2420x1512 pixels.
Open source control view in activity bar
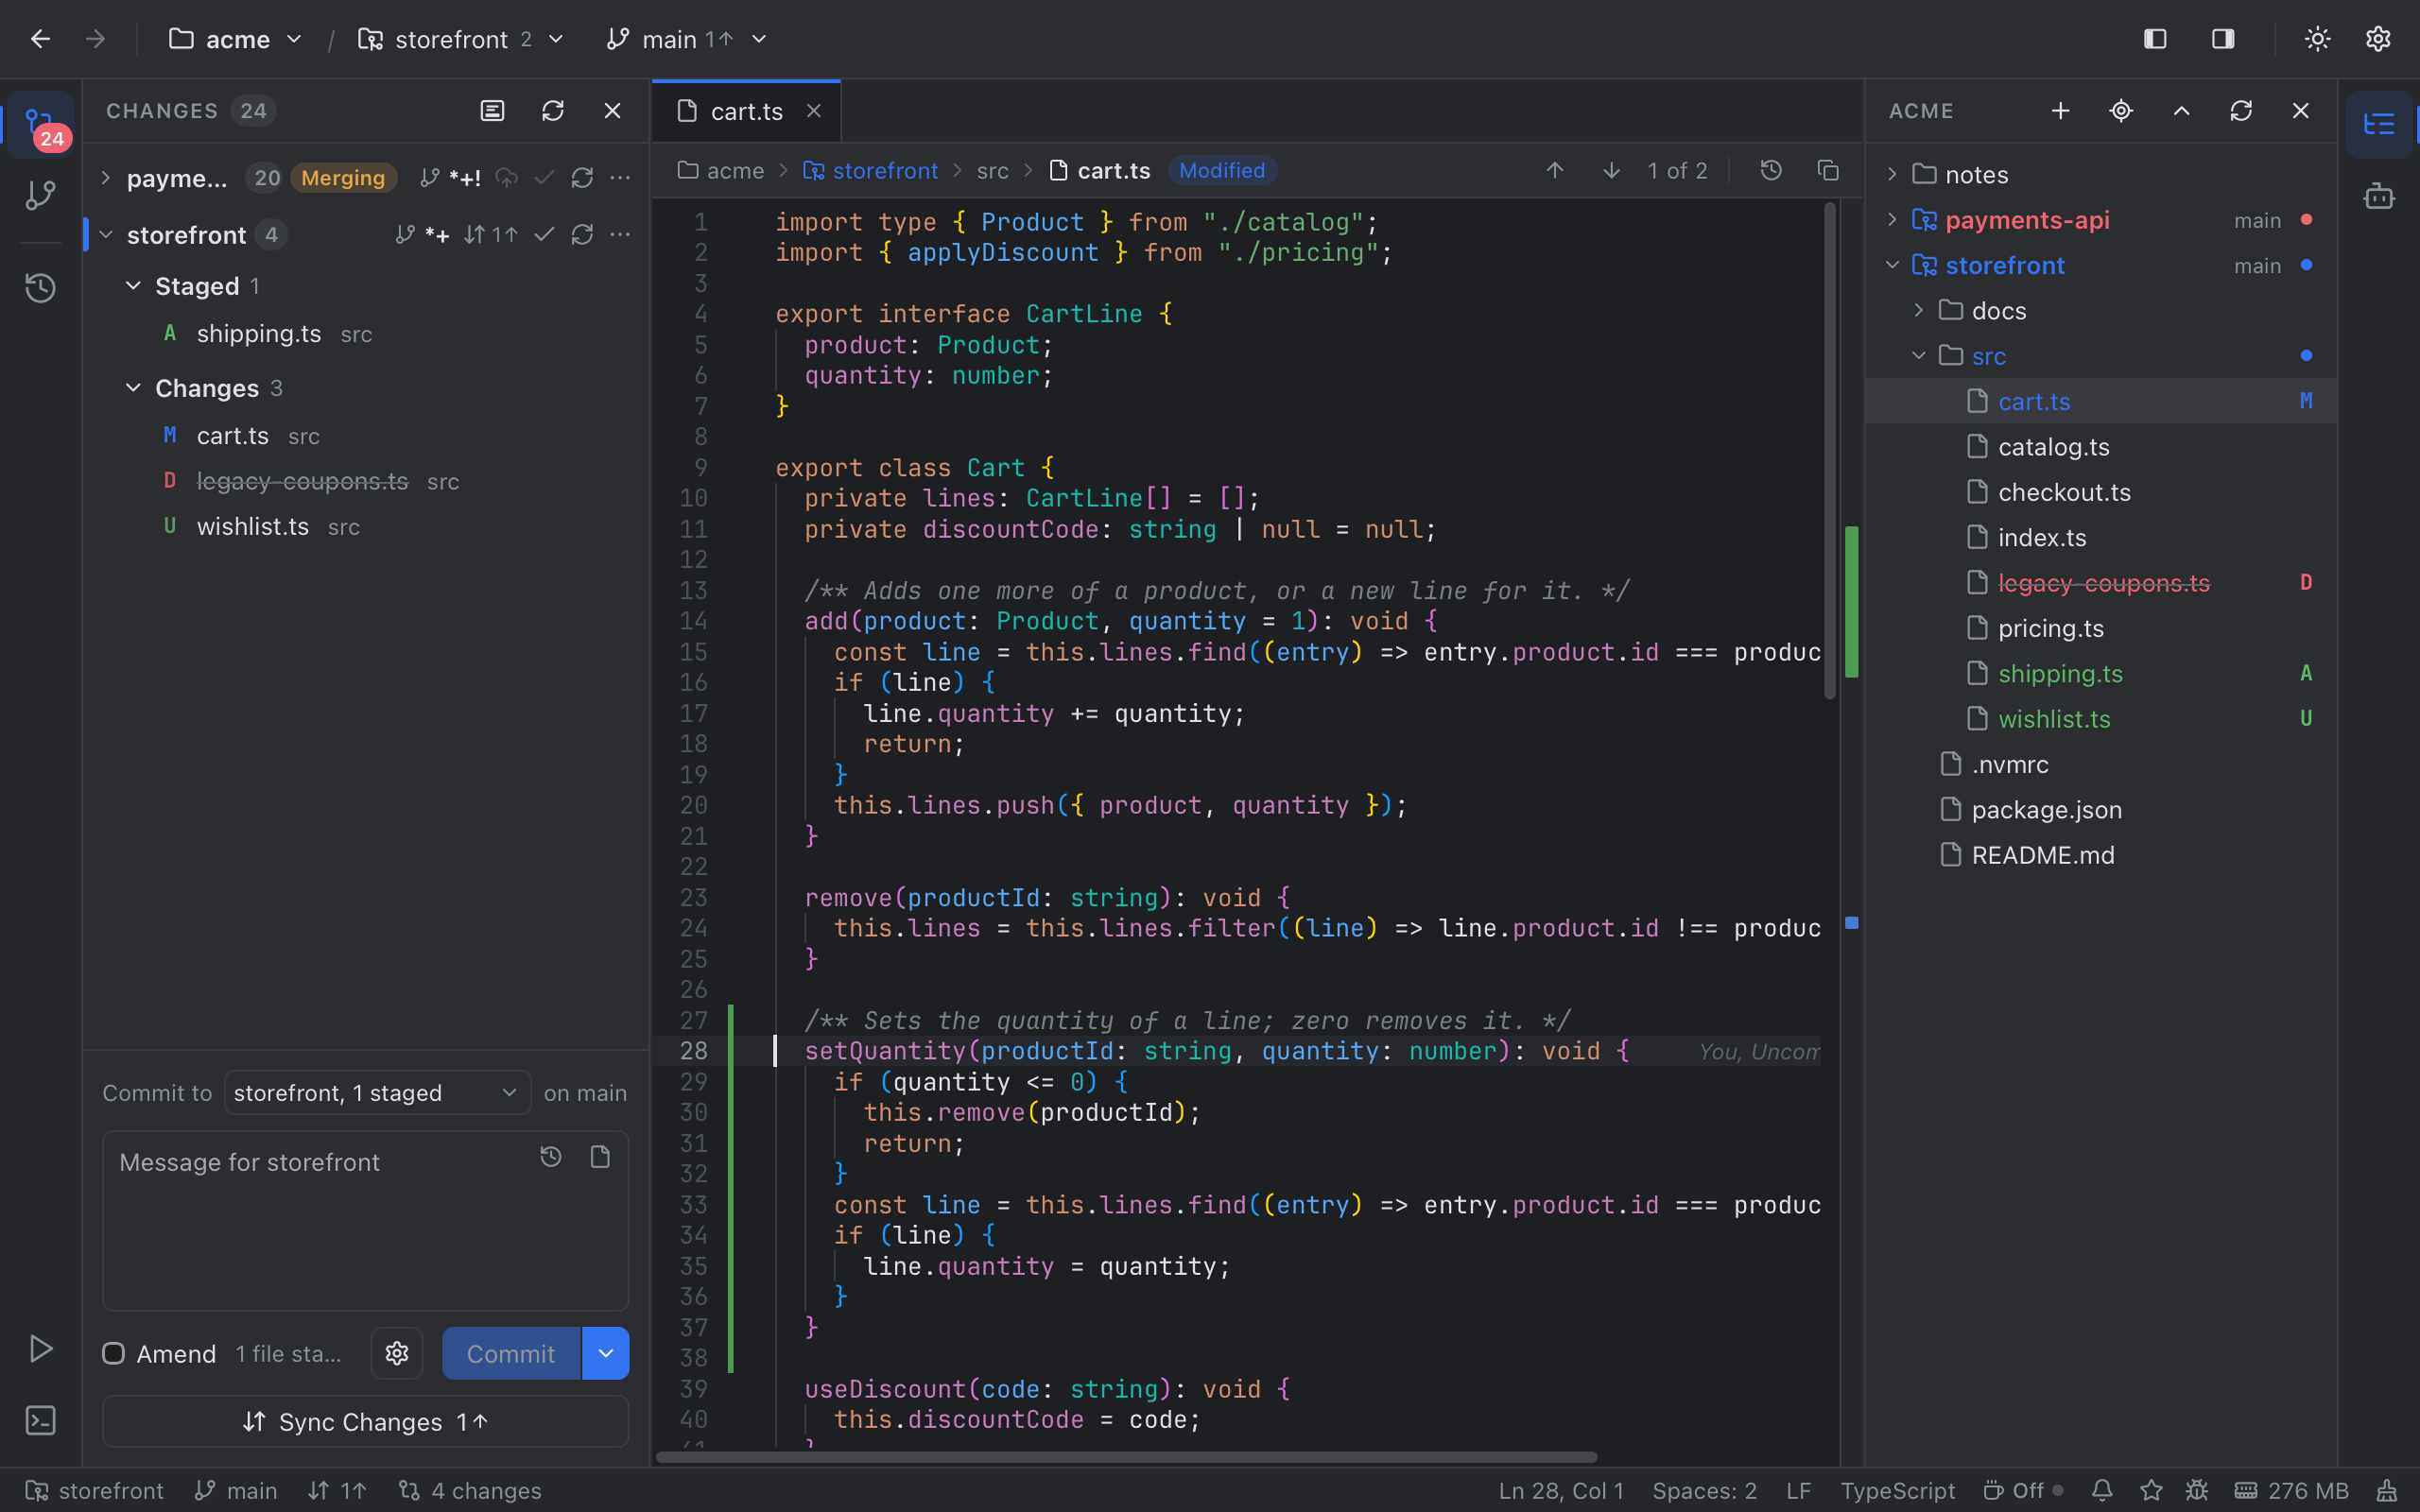click(41, 125)
